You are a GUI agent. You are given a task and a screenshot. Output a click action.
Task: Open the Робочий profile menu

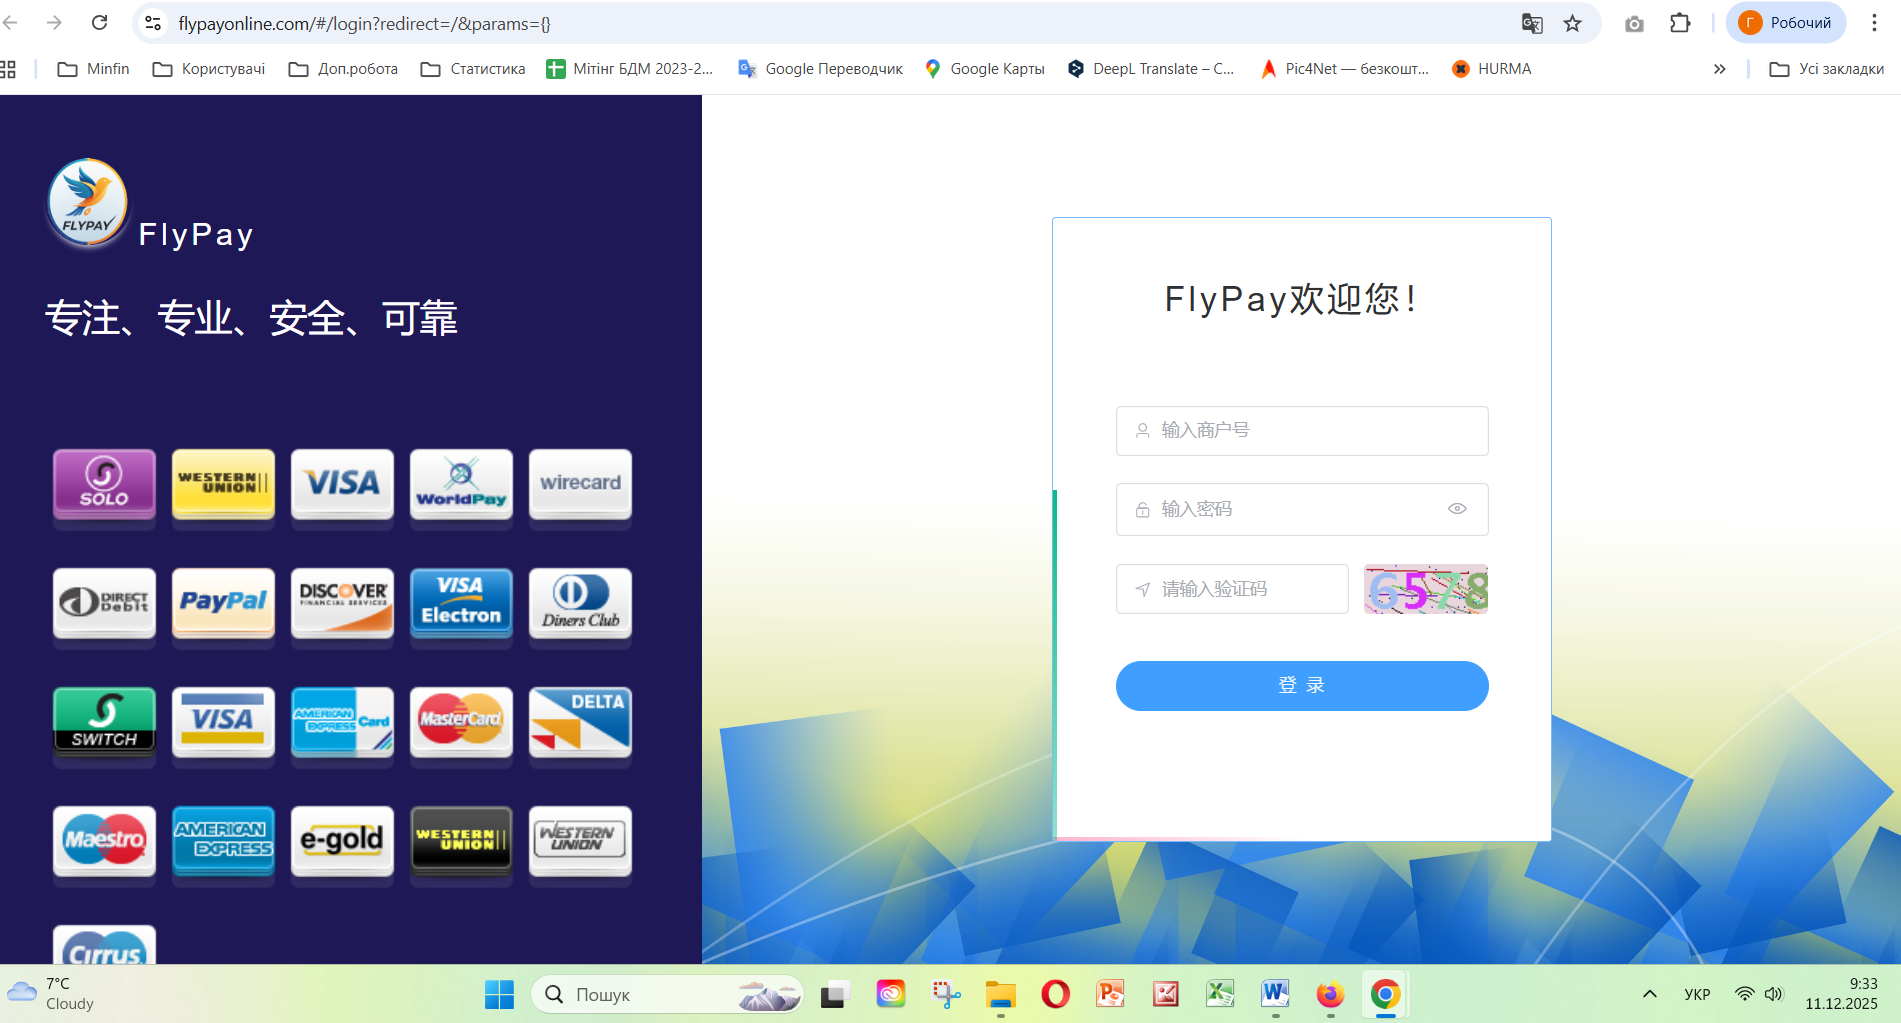[x=1786, y=23]
